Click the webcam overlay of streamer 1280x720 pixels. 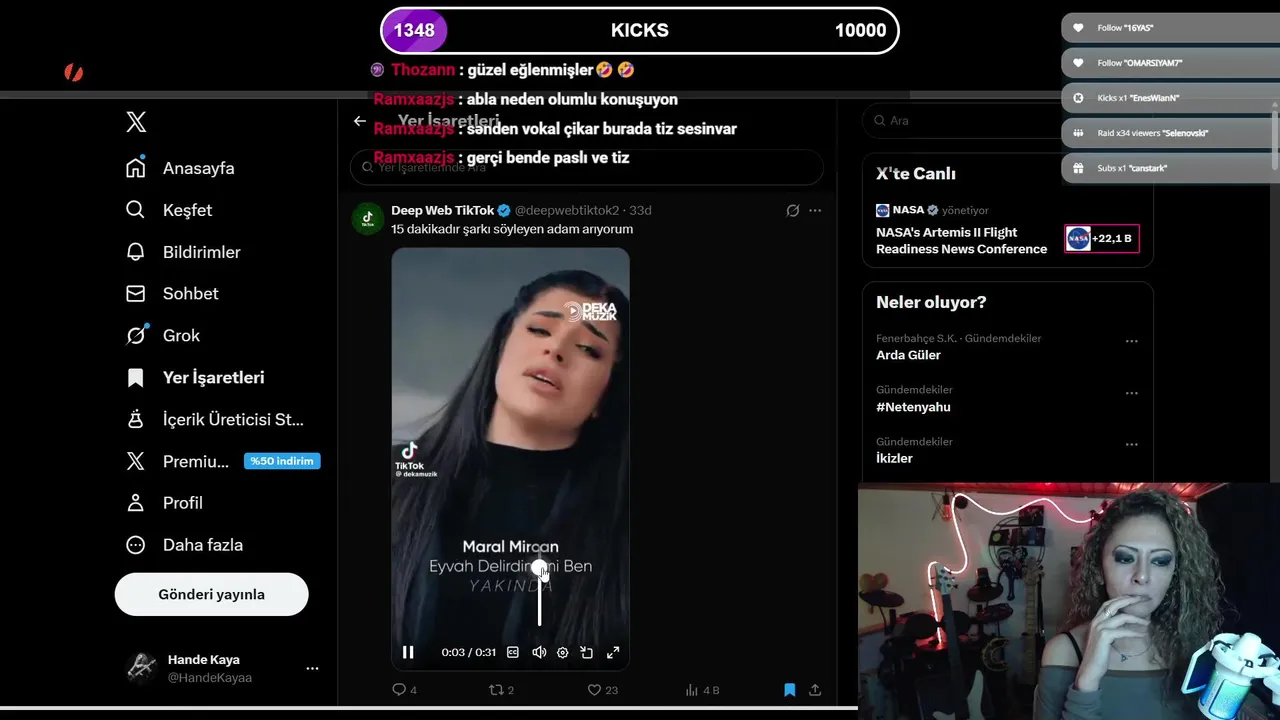click(1069, 600)
